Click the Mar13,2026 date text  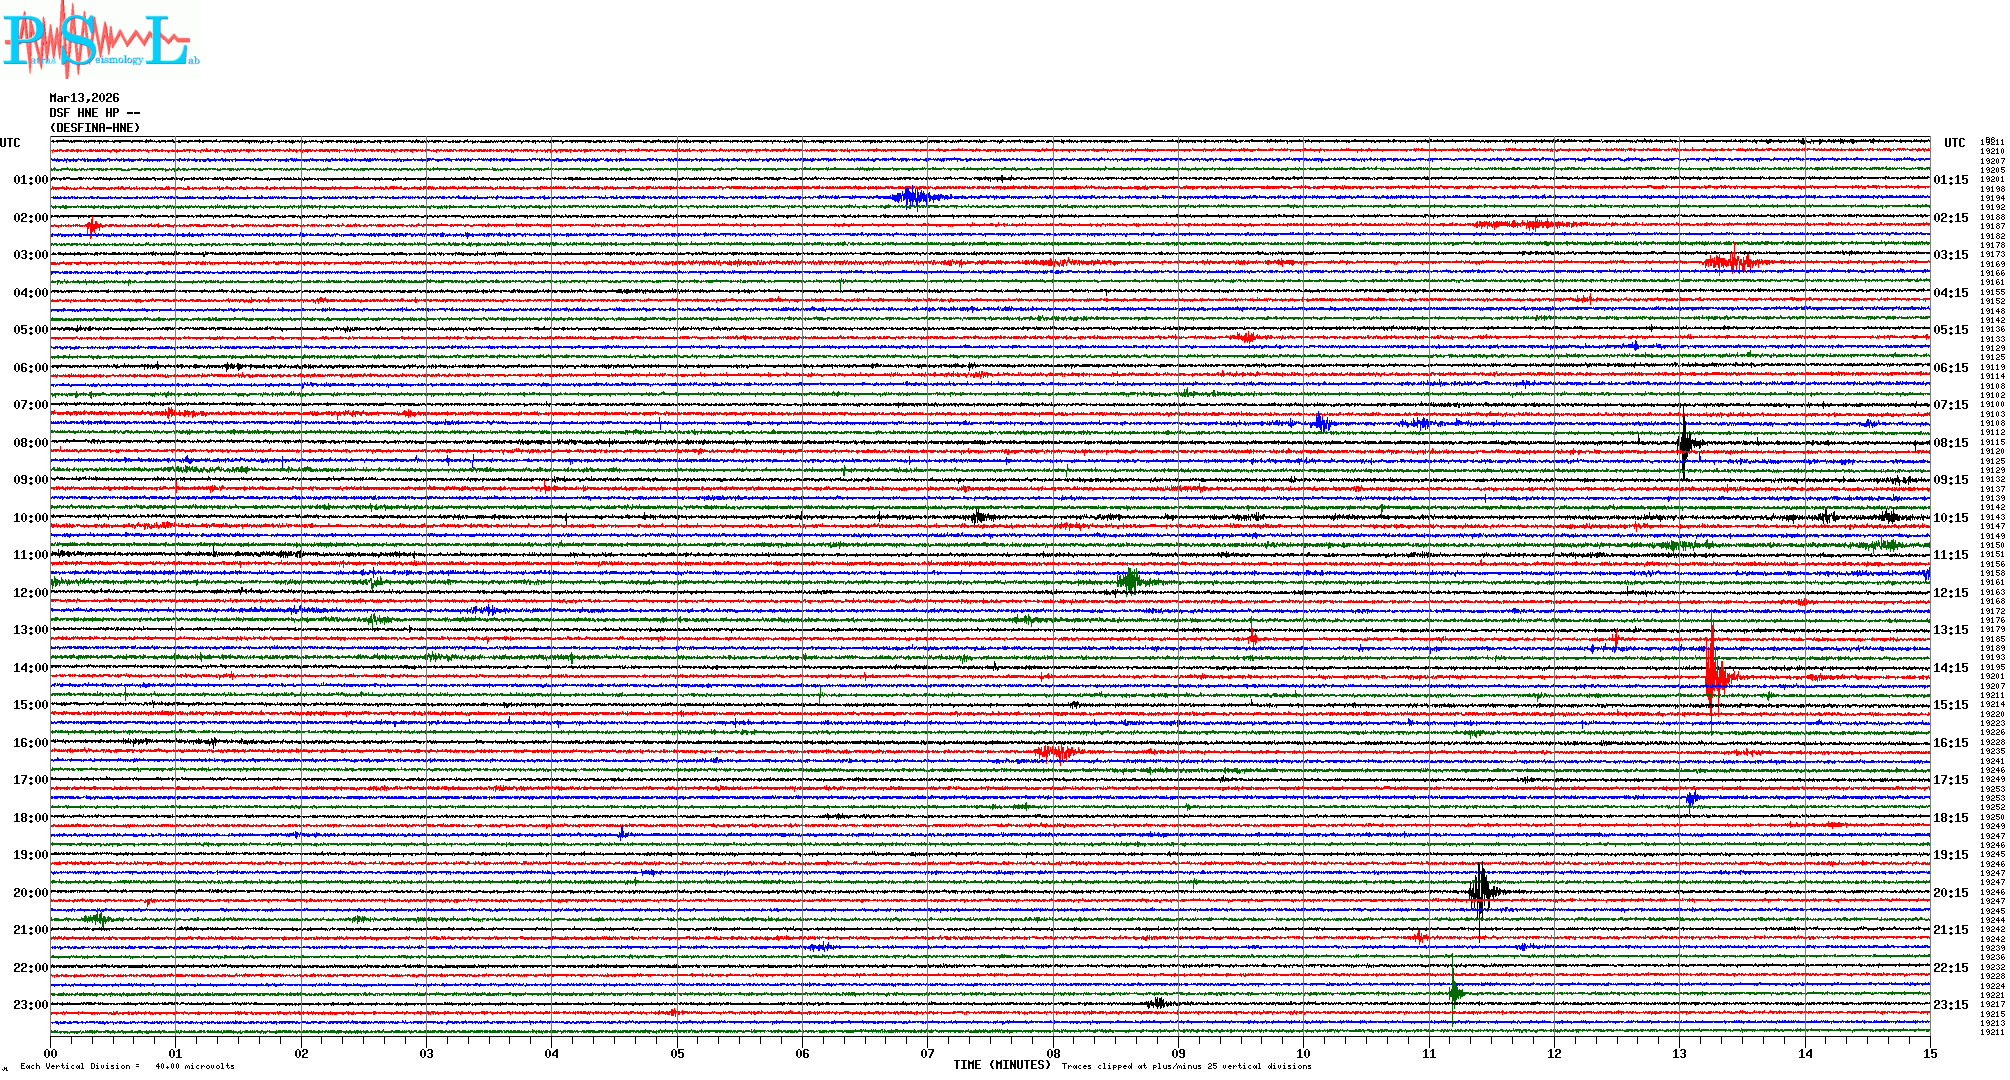coord(84,98)
